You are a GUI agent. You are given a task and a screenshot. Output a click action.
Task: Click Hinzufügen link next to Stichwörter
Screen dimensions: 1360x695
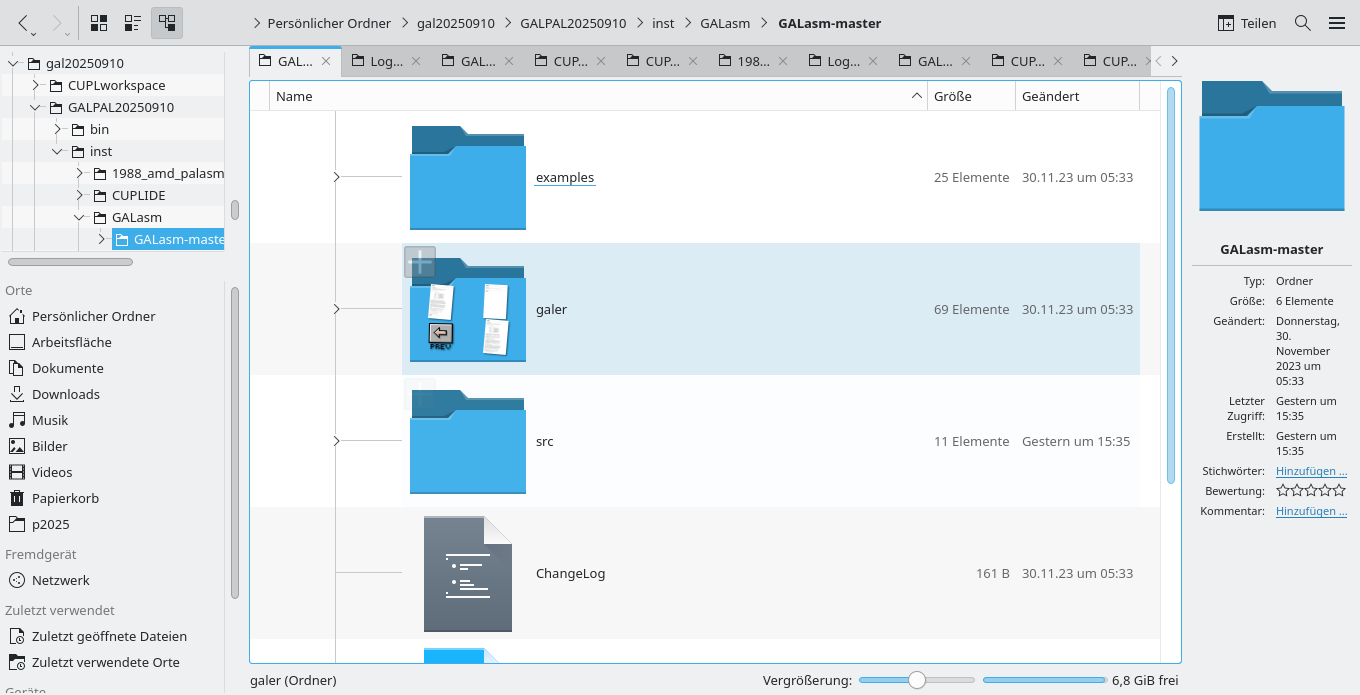click(x=1311, y=471)
